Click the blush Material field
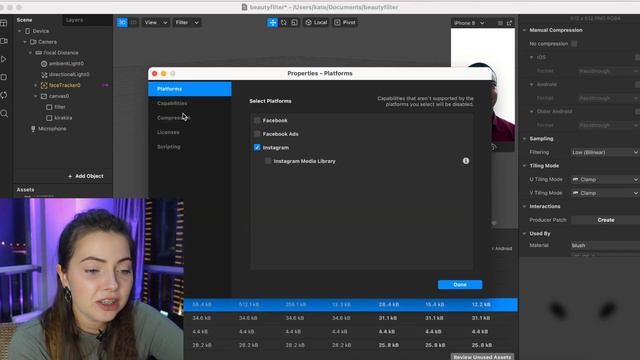 (605, 245)
